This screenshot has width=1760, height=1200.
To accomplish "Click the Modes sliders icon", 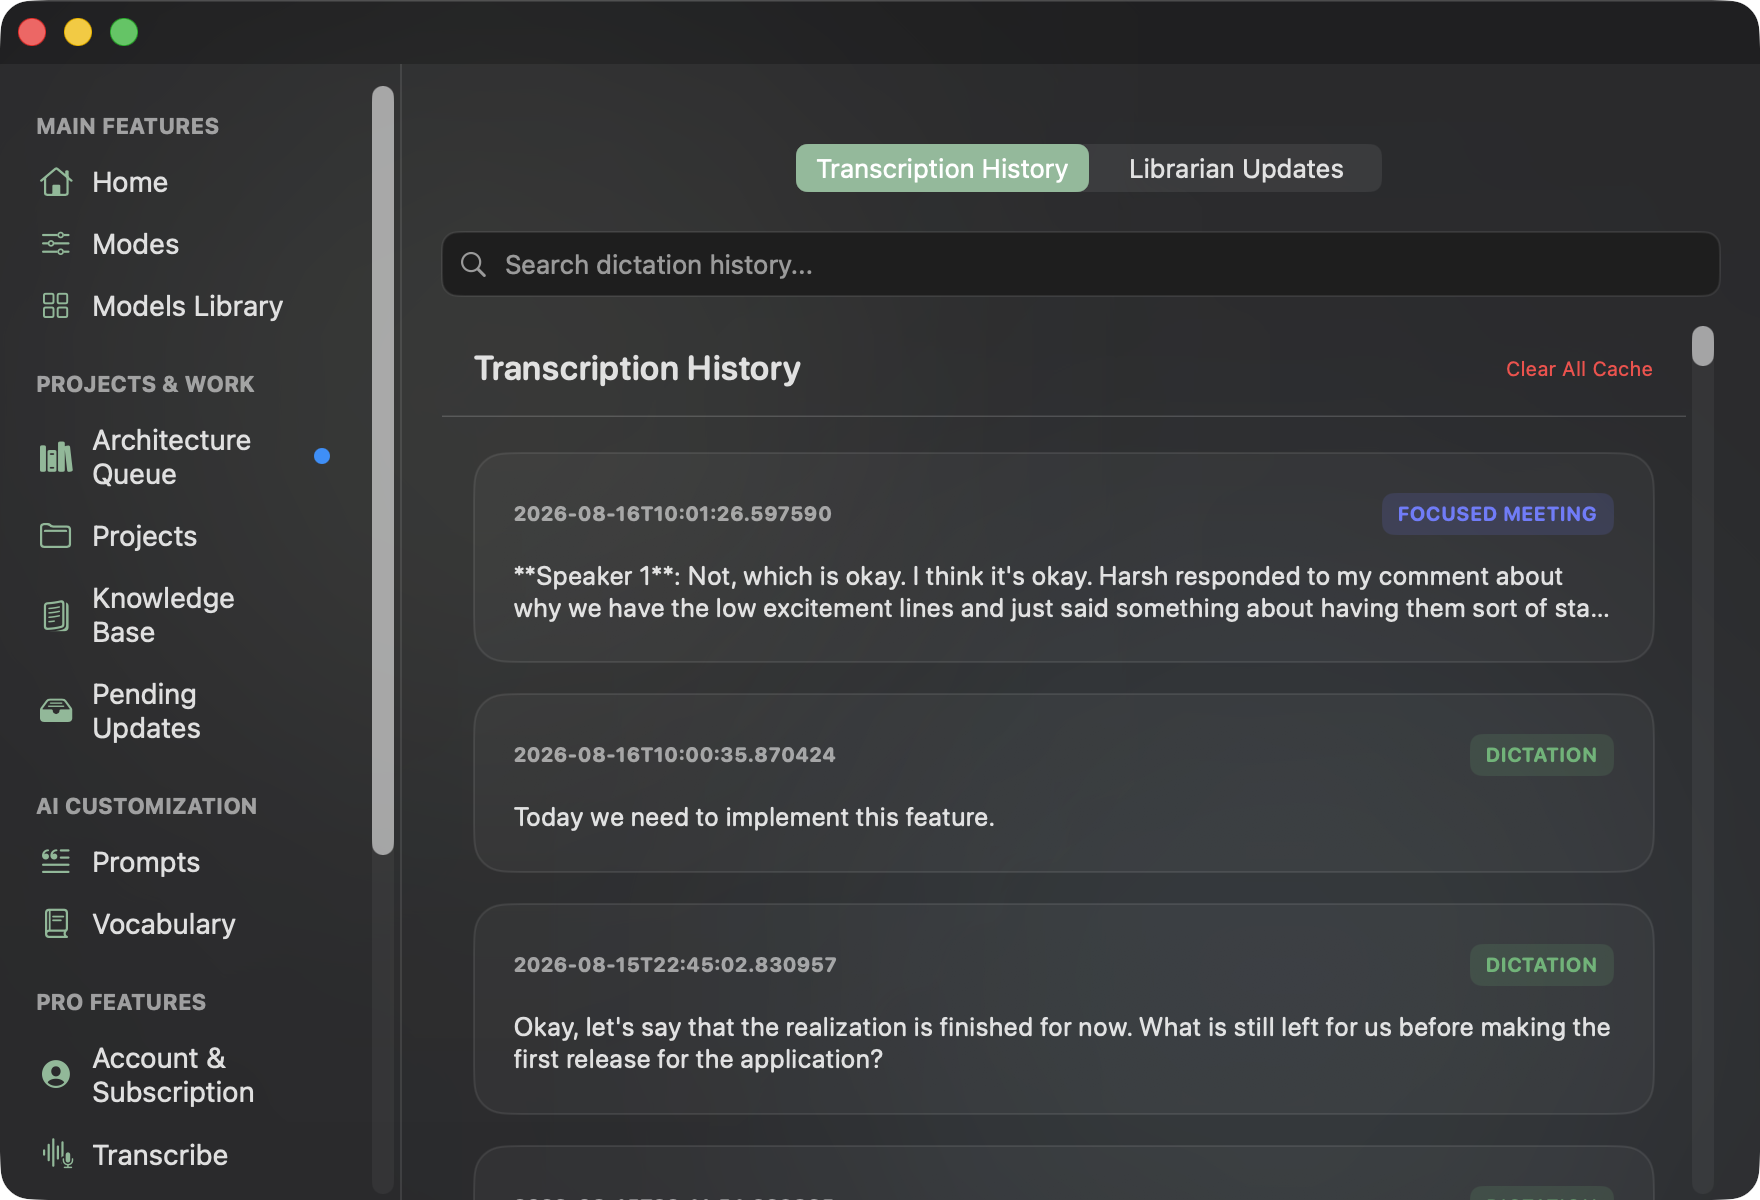I will point(56,244).
